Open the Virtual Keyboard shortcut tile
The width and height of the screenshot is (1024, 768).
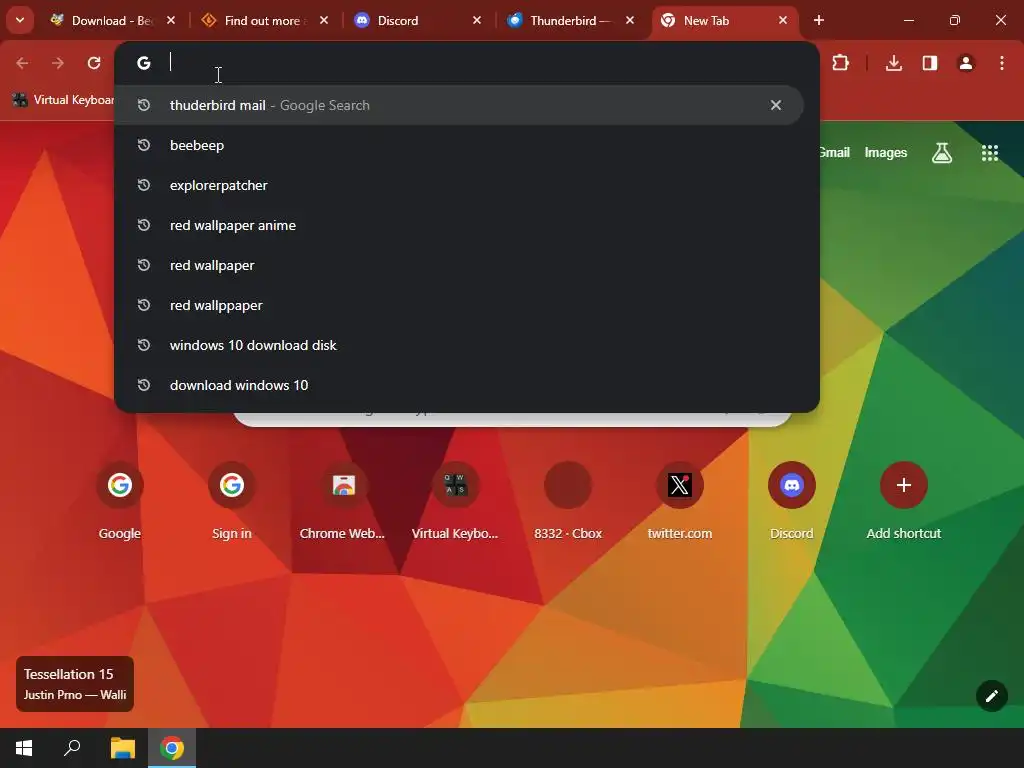point(455,502)
